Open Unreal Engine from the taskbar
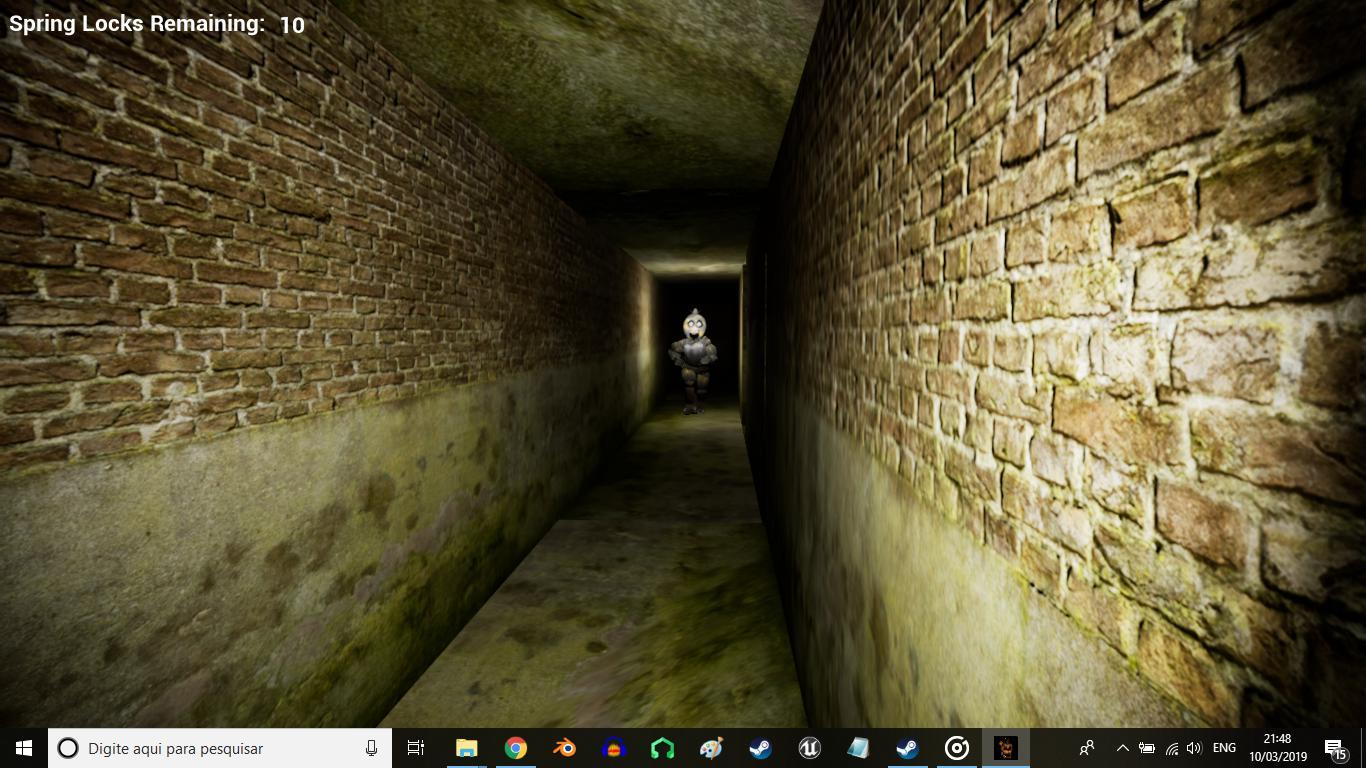1366x768 pixels. [810, 747]
